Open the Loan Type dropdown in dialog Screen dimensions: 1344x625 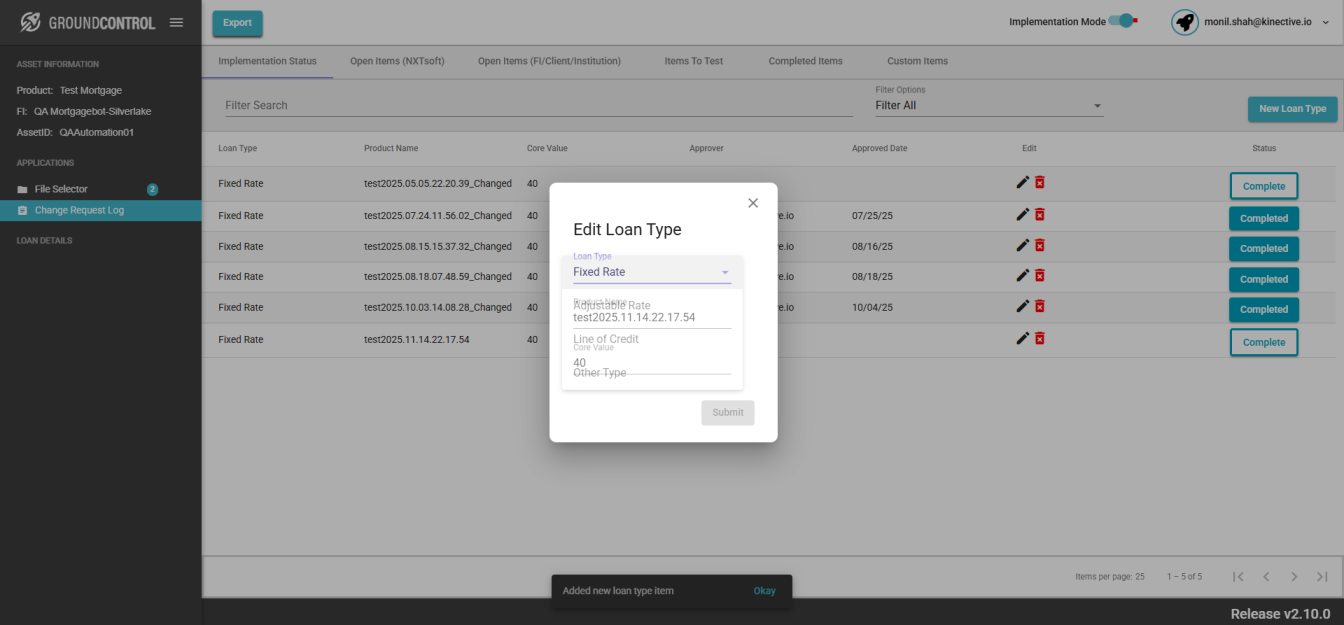tap(652, 271)
